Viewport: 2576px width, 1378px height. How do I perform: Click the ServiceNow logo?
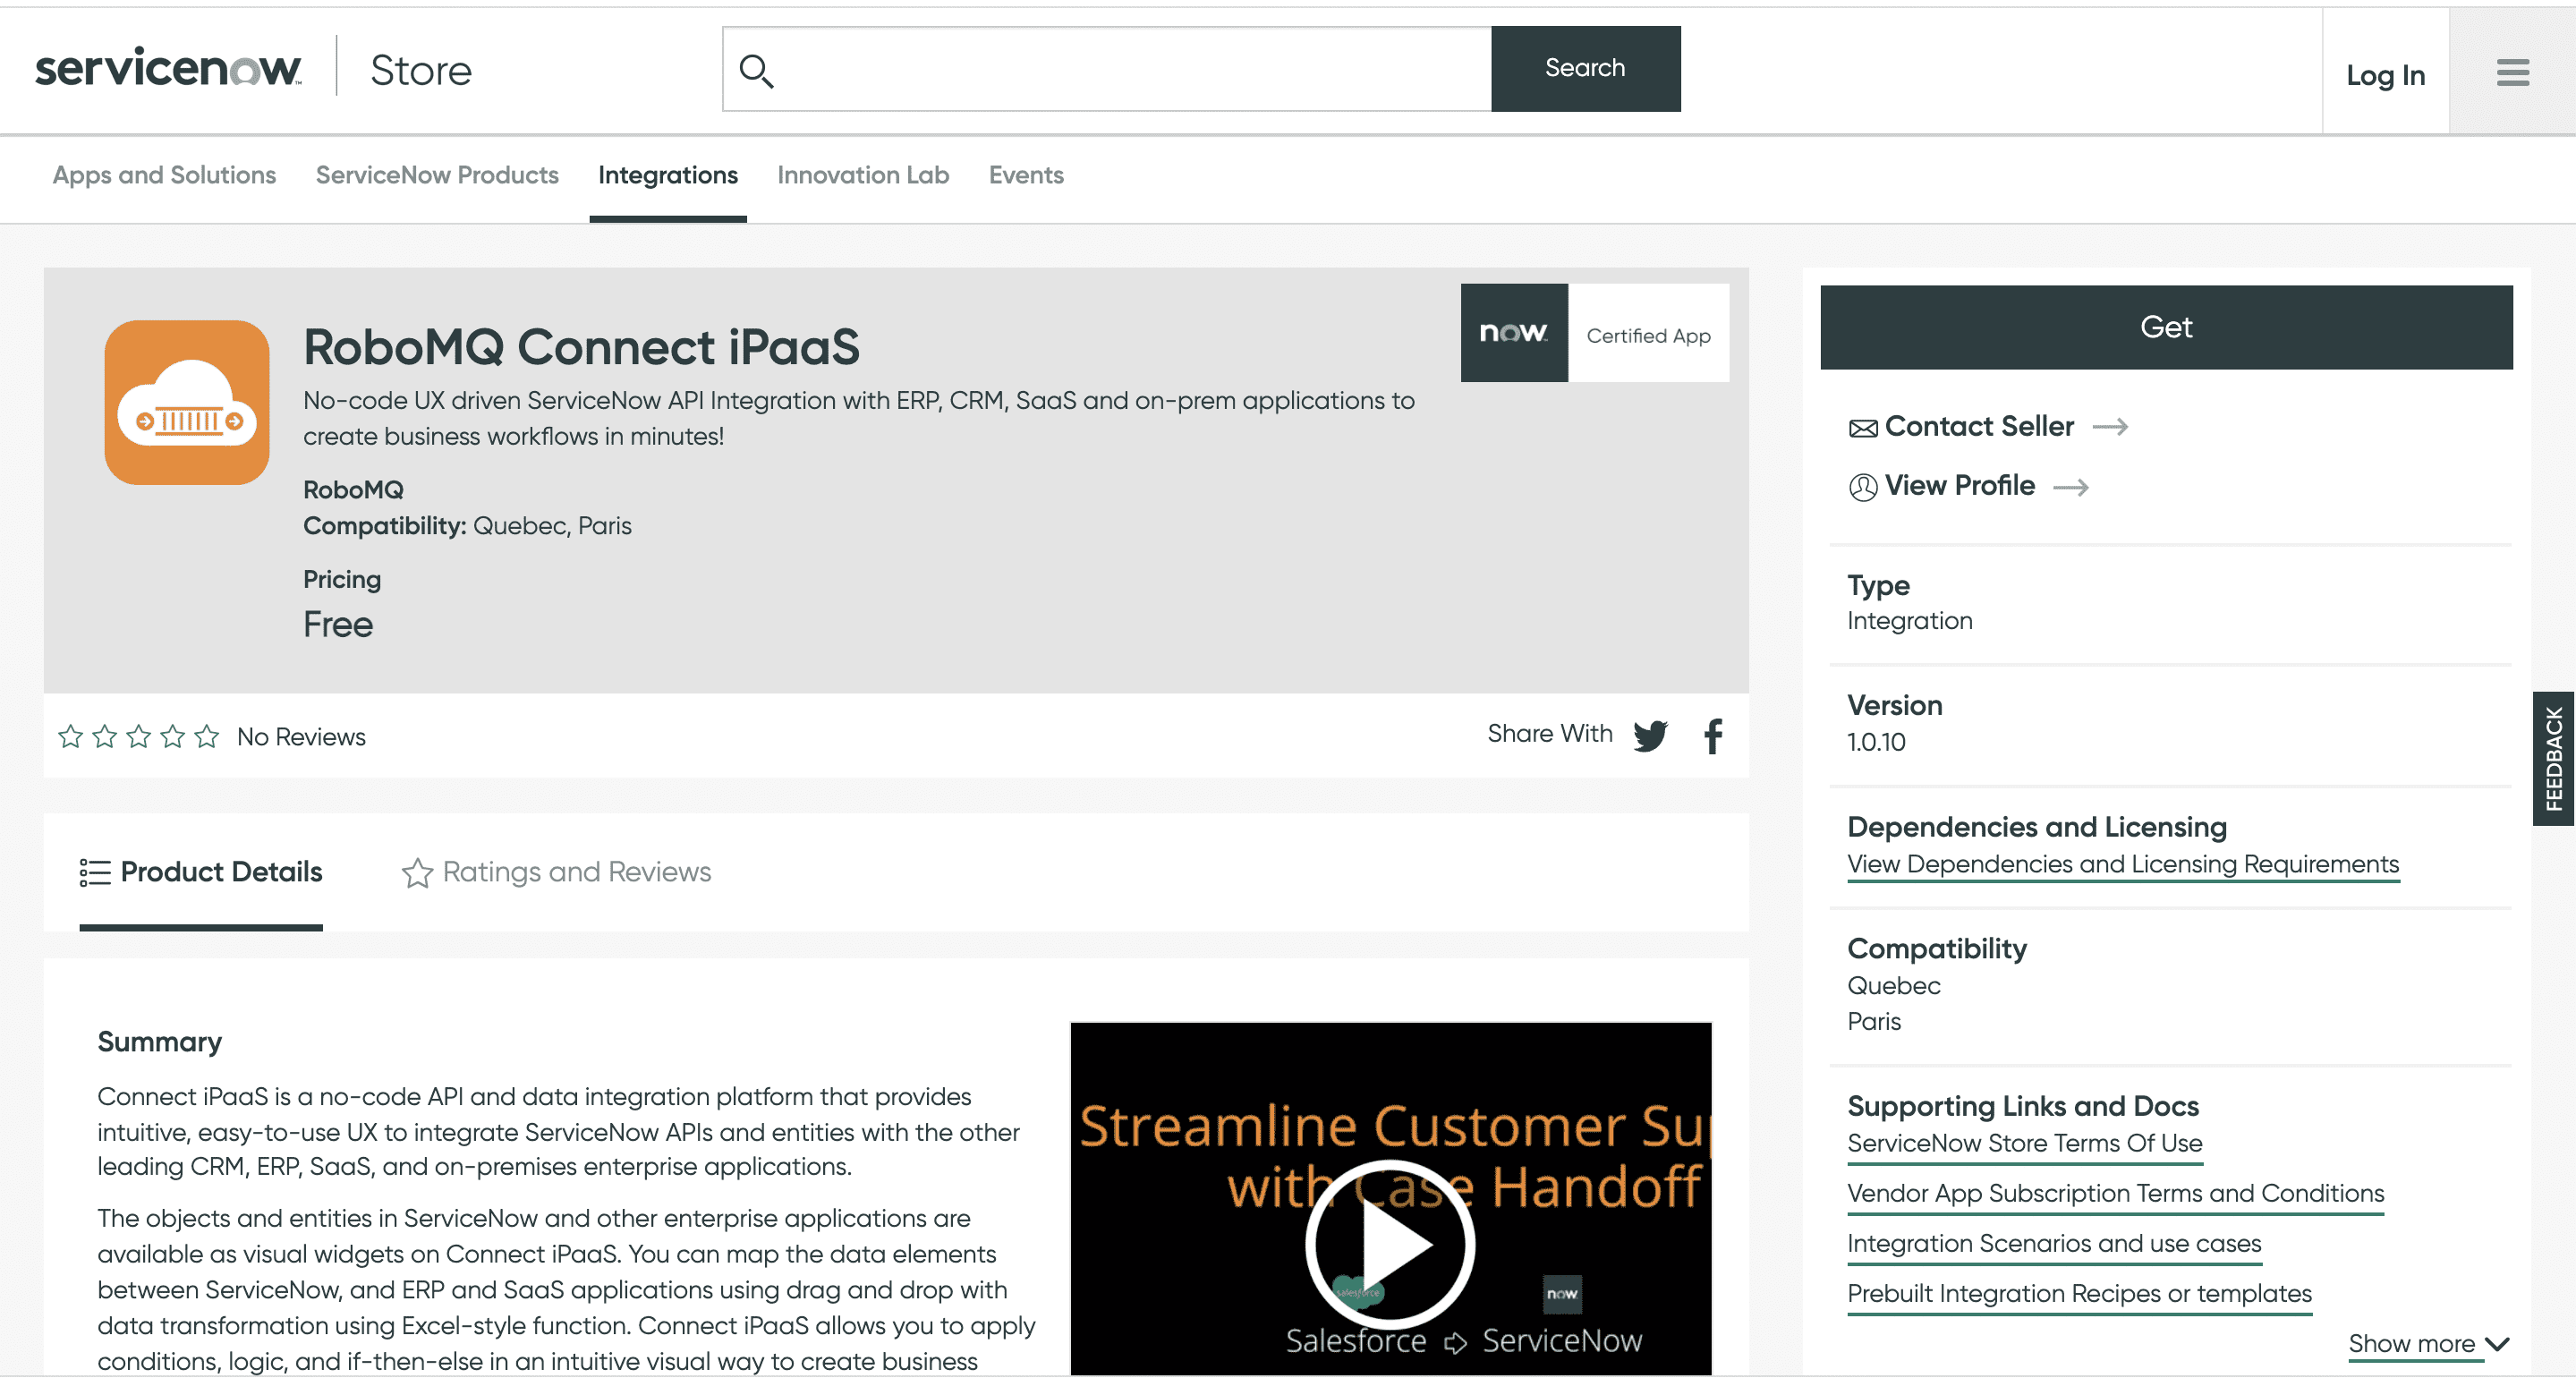(168, 68)
